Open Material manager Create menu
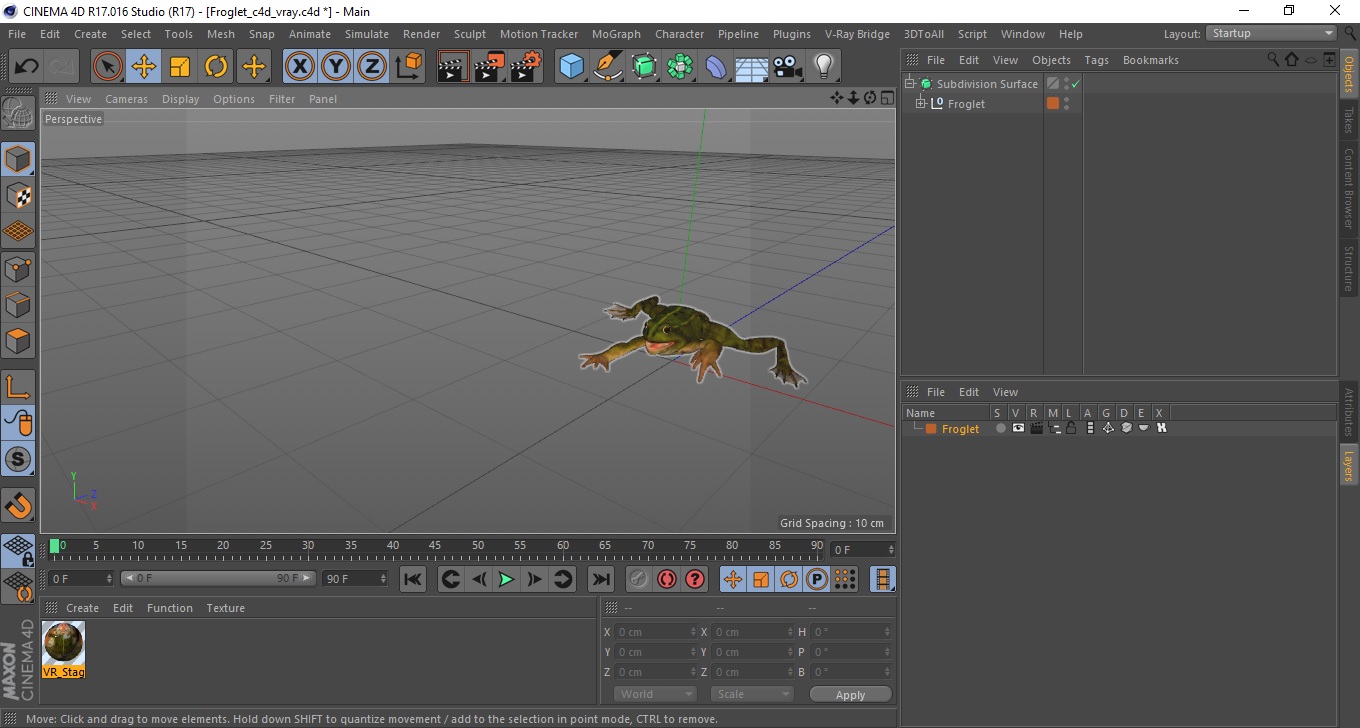Viewport: 1360px width, 728px height. click(82, 608)
